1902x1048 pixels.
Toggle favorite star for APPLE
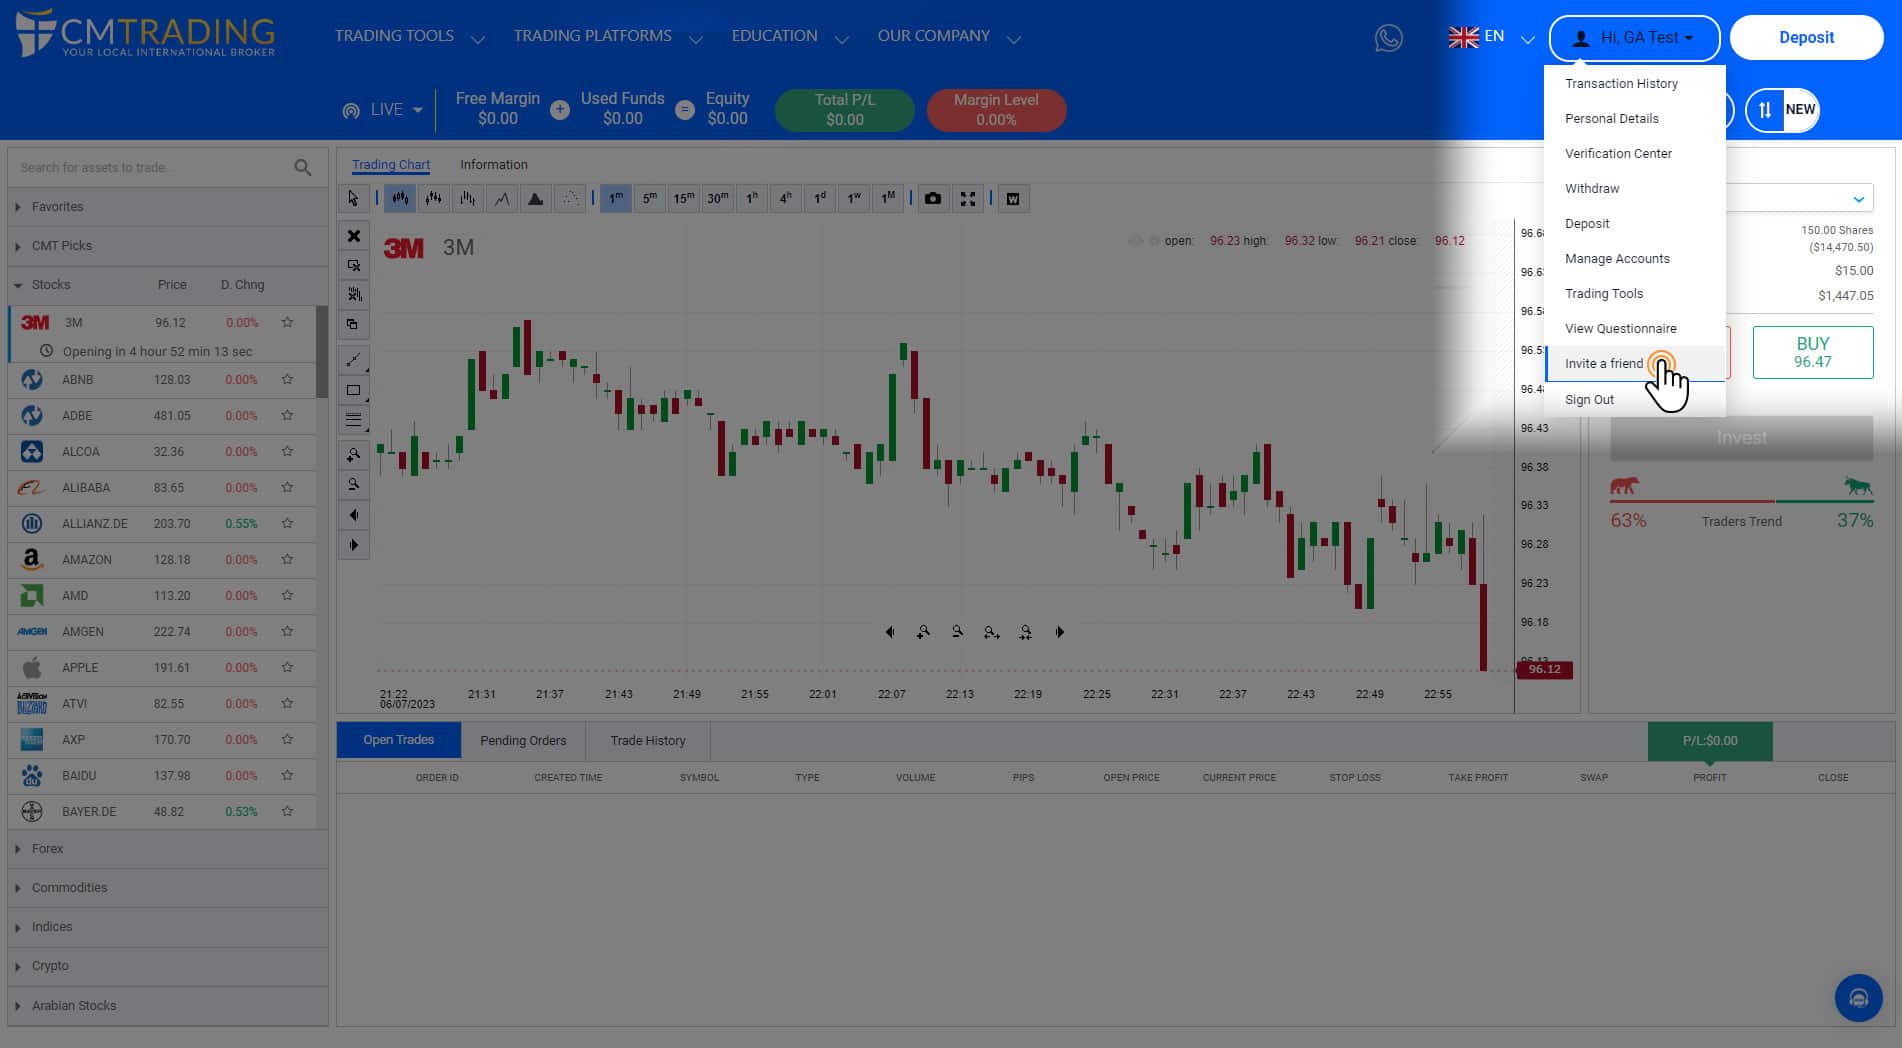click(288, 667)
